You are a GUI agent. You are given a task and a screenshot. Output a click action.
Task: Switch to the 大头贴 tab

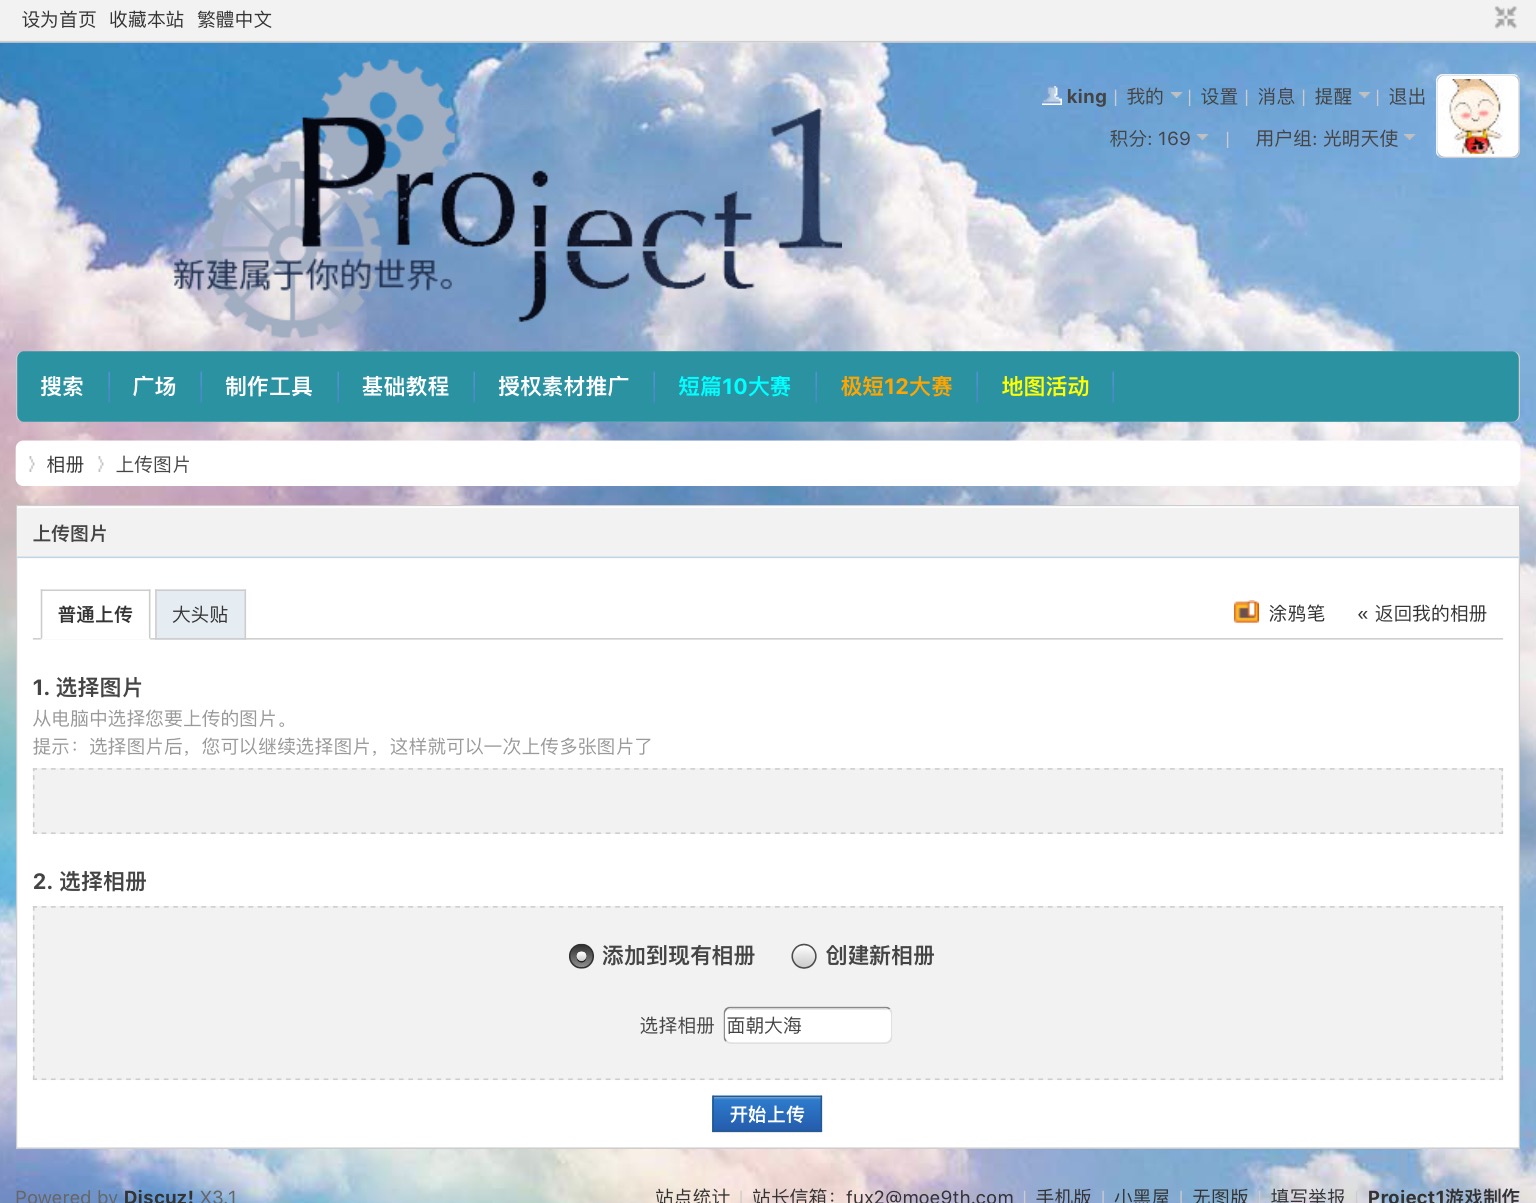tap(200, 614)
